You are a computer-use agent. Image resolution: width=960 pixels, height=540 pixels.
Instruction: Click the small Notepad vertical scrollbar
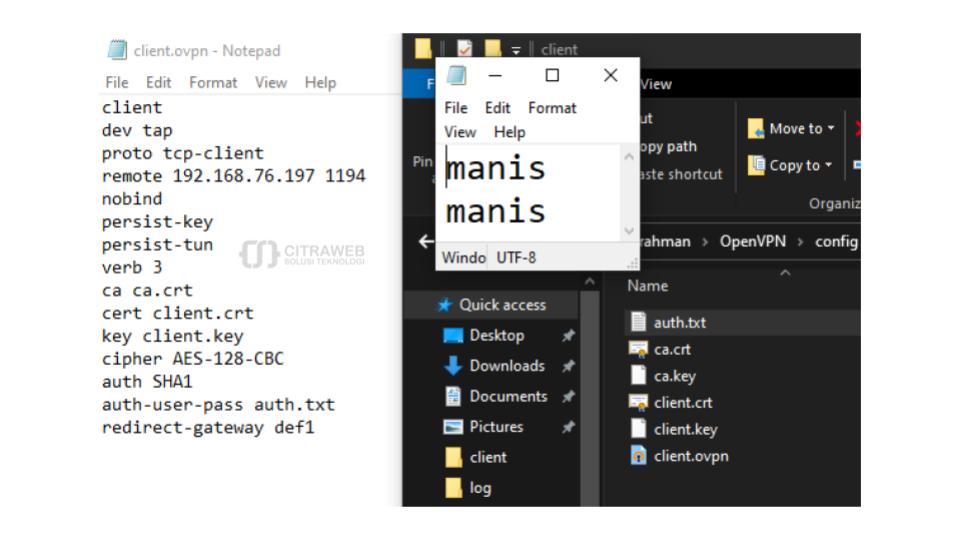pyautogui.click(x=629, y=192)
